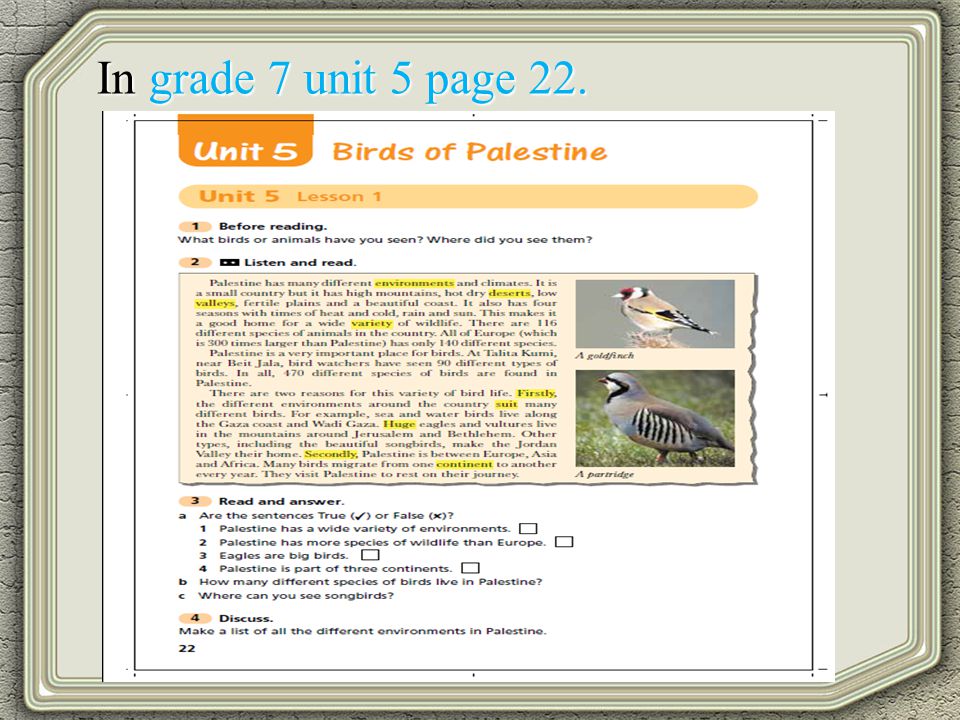This screenshot has height=720, width=960.
Task: Tick the checkbox for 'Eagles are big birds'
Action: [370, 555]
